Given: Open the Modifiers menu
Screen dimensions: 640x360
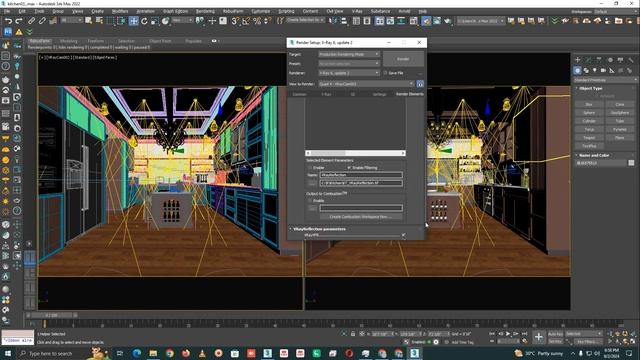Looking at the screenshot, I should click(x=120, y=11).
